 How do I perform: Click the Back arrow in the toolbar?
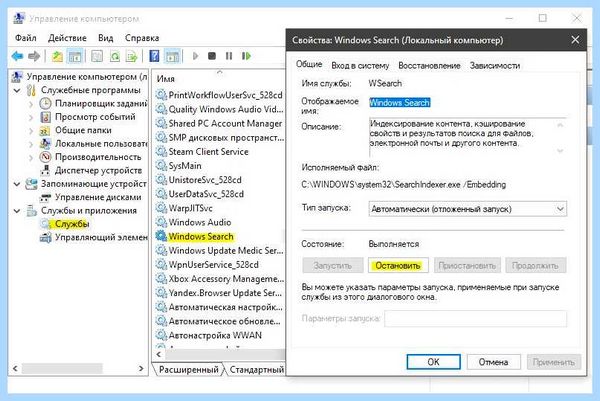[x=17, y=56]
